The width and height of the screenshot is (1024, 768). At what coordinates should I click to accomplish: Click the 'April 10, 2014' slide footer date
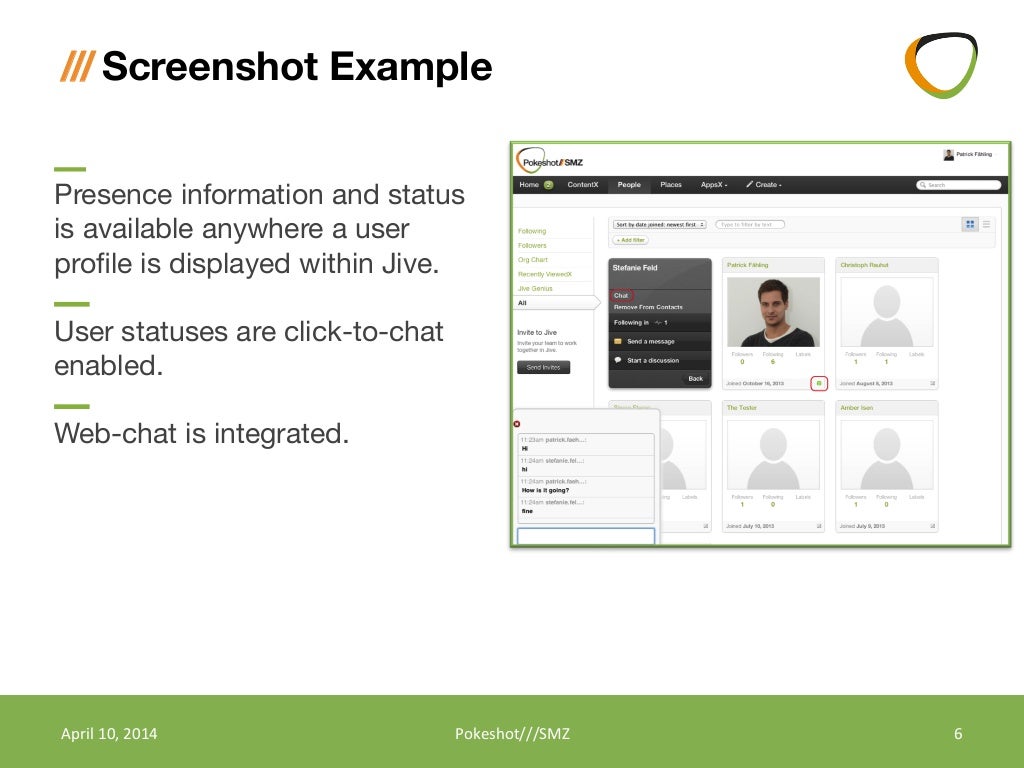(109, 733)
